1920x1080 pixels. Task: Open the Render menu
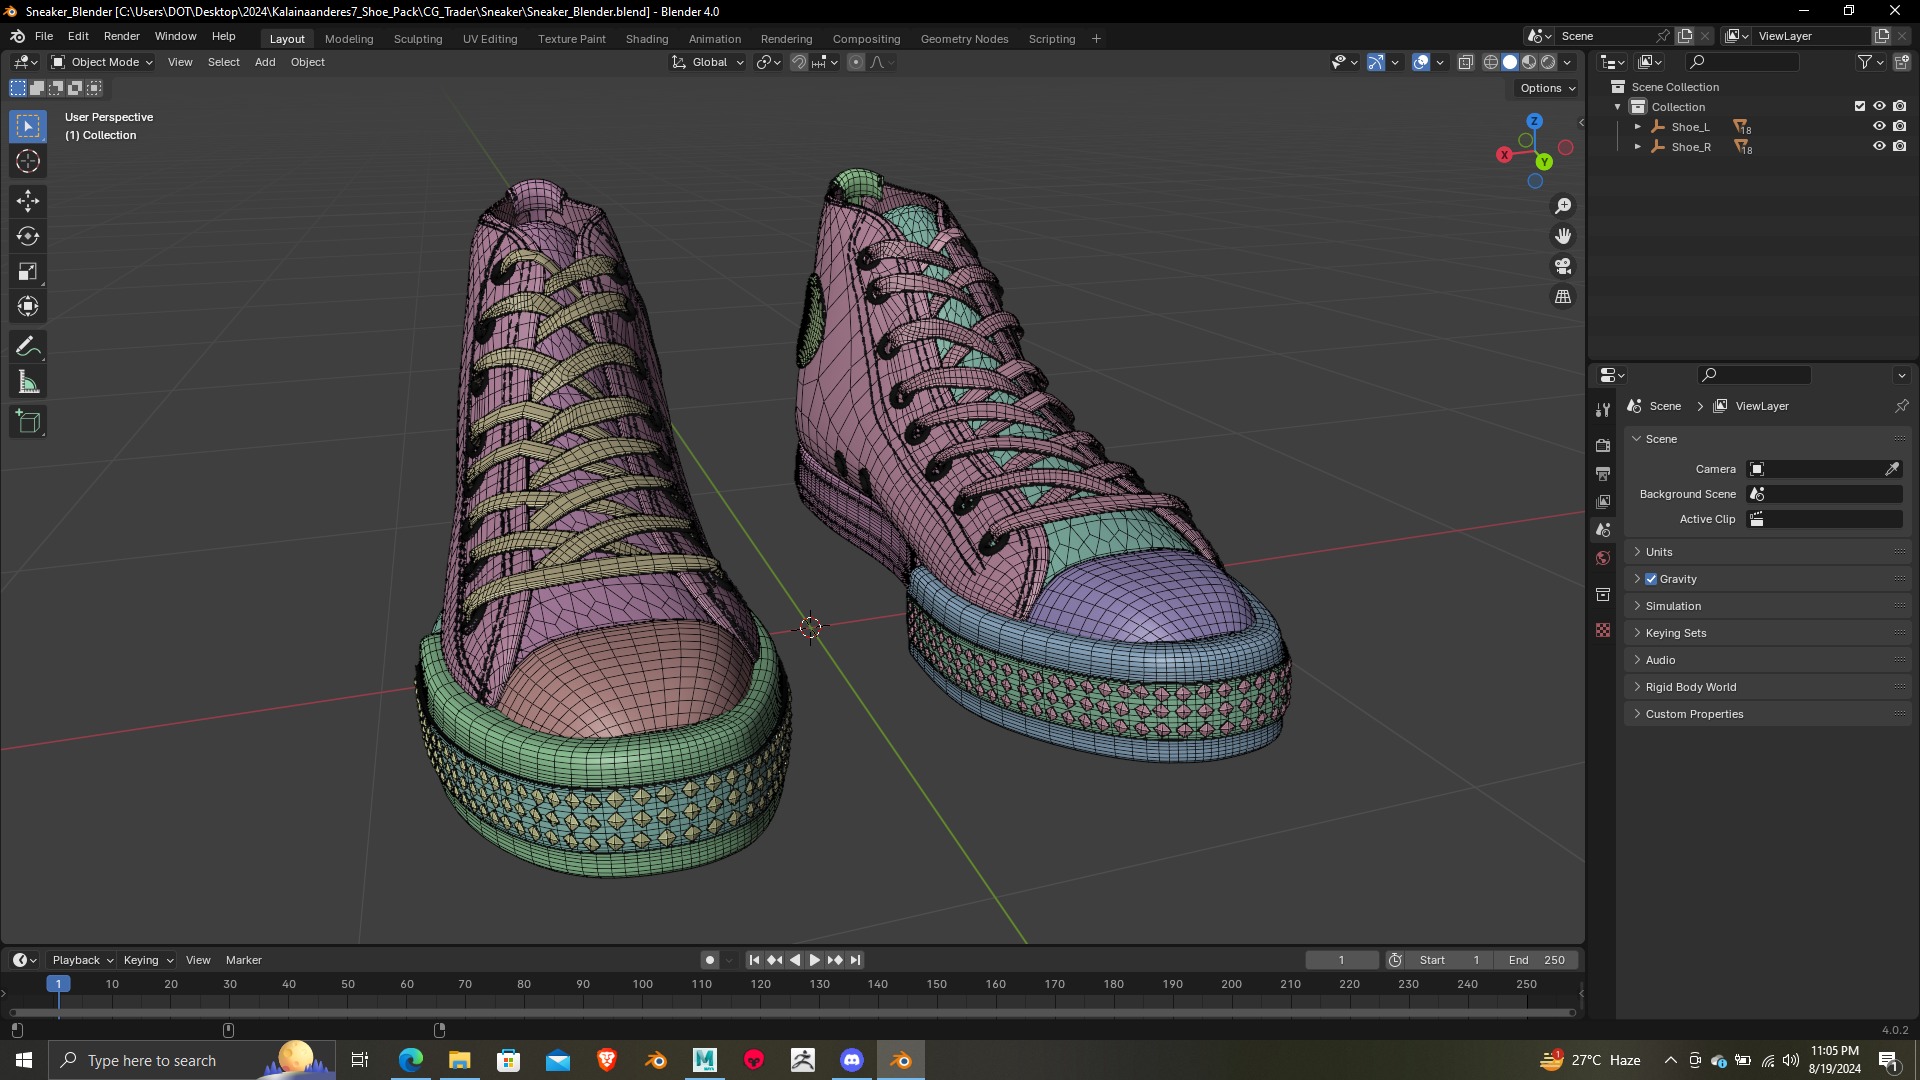(122, 36)
